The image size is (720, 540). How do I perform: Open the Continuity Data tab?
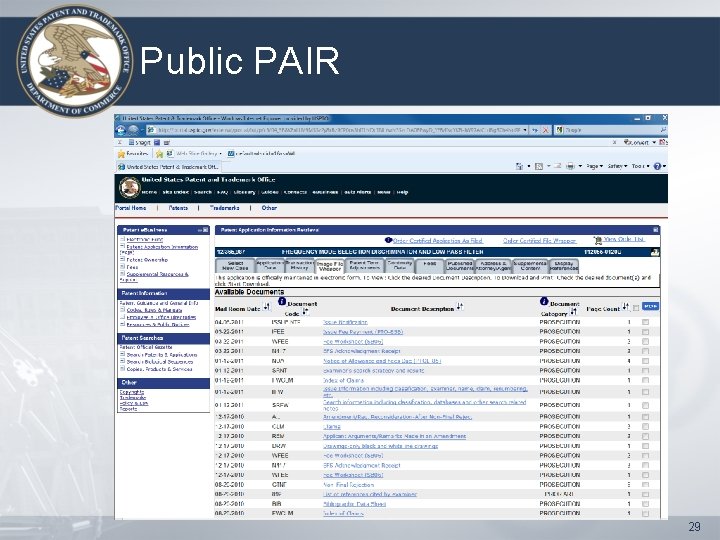click(399, 265)
